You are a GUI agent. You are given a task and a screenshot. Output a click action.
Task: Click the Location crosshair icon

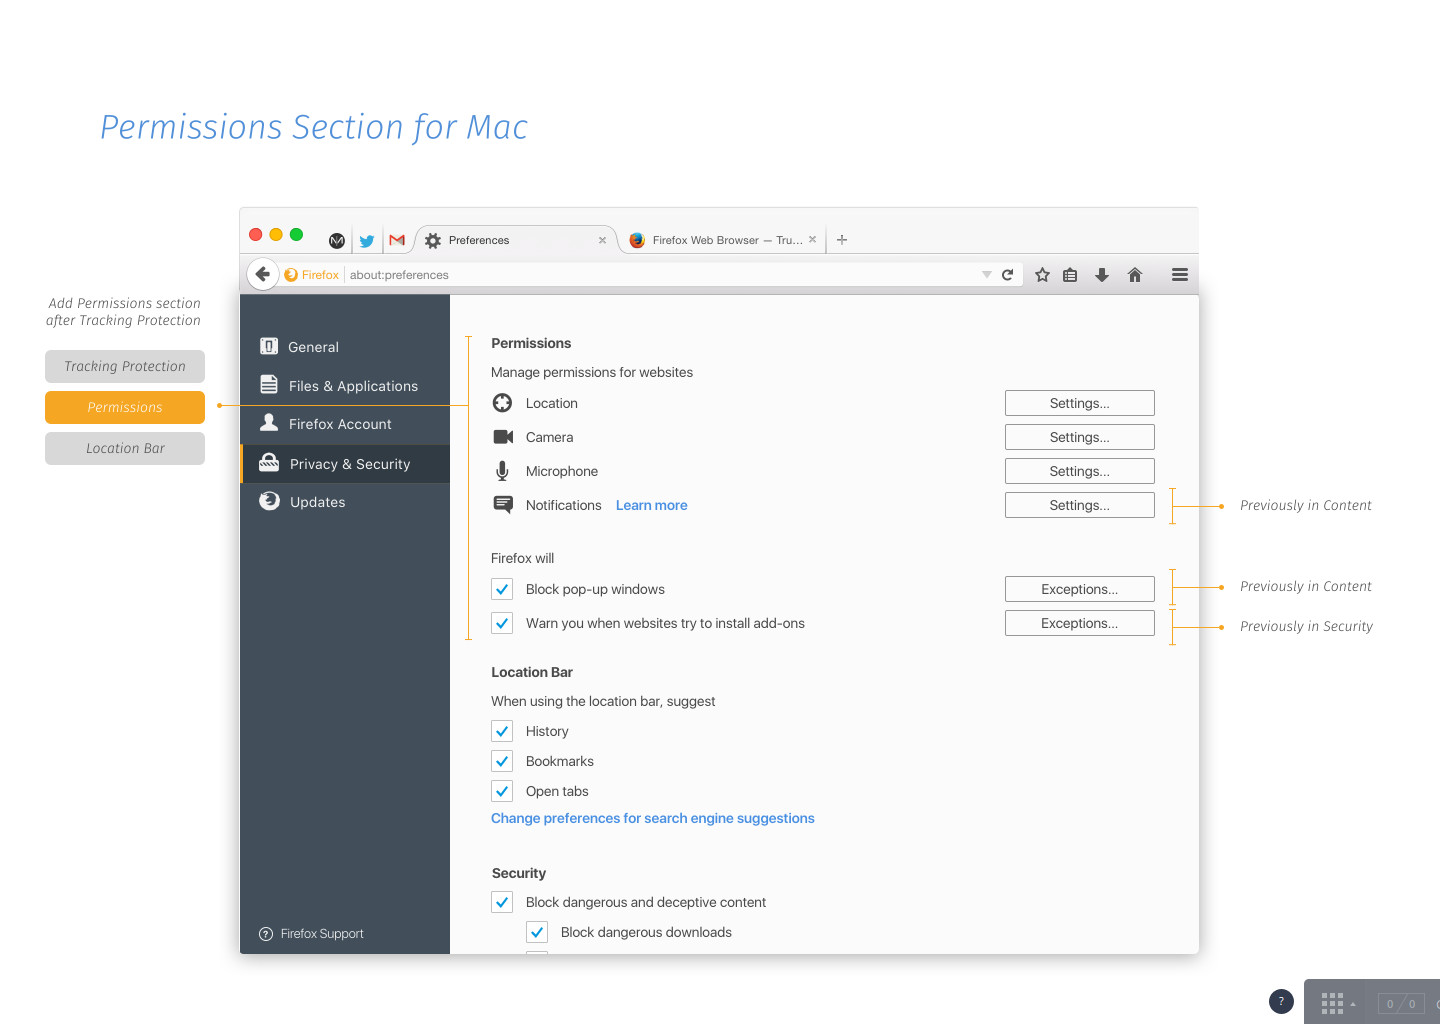[503, 403]
